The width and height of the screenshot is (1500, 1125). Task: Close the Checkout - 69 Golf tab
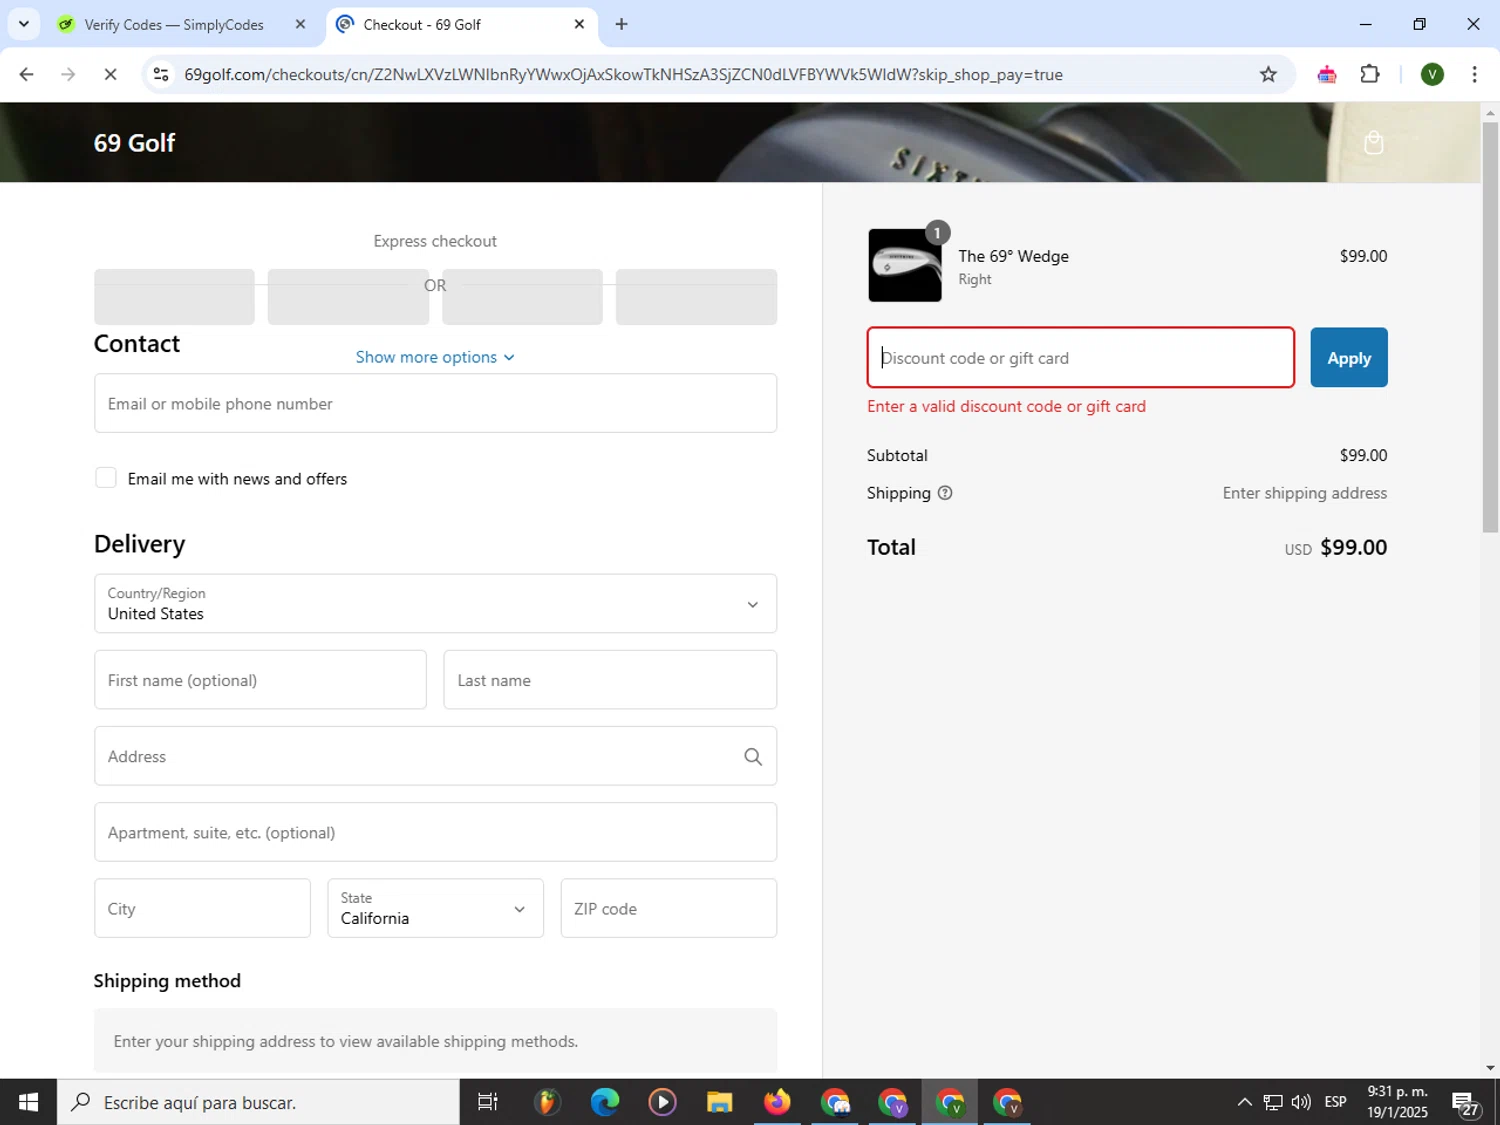point(579,24)
